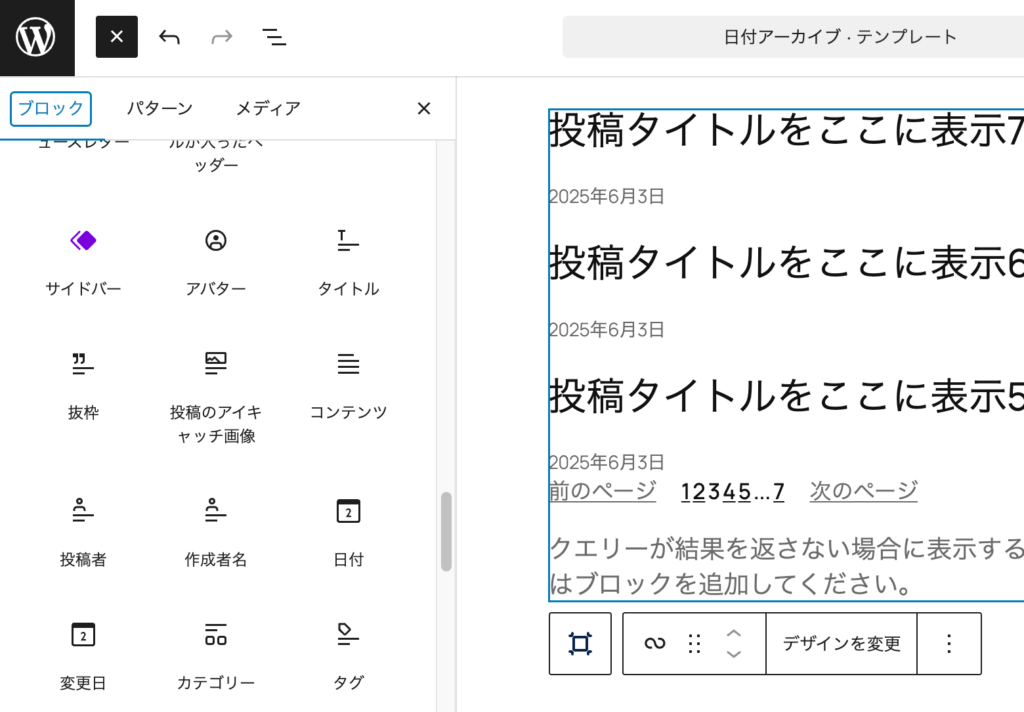Add the 投稿のアイキャッチ画像 block
The image size is (1024, 712).
(215, 394)
